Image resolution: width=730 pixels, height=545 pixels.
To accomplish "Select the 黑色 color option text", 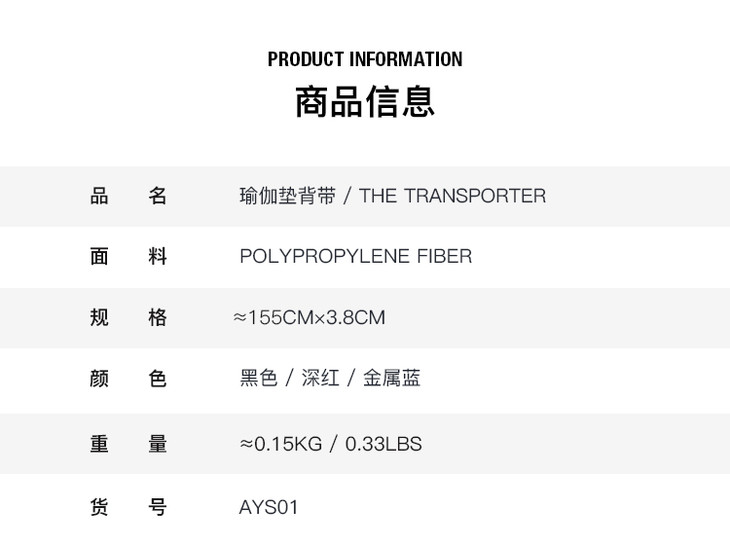I will [258, 379].
